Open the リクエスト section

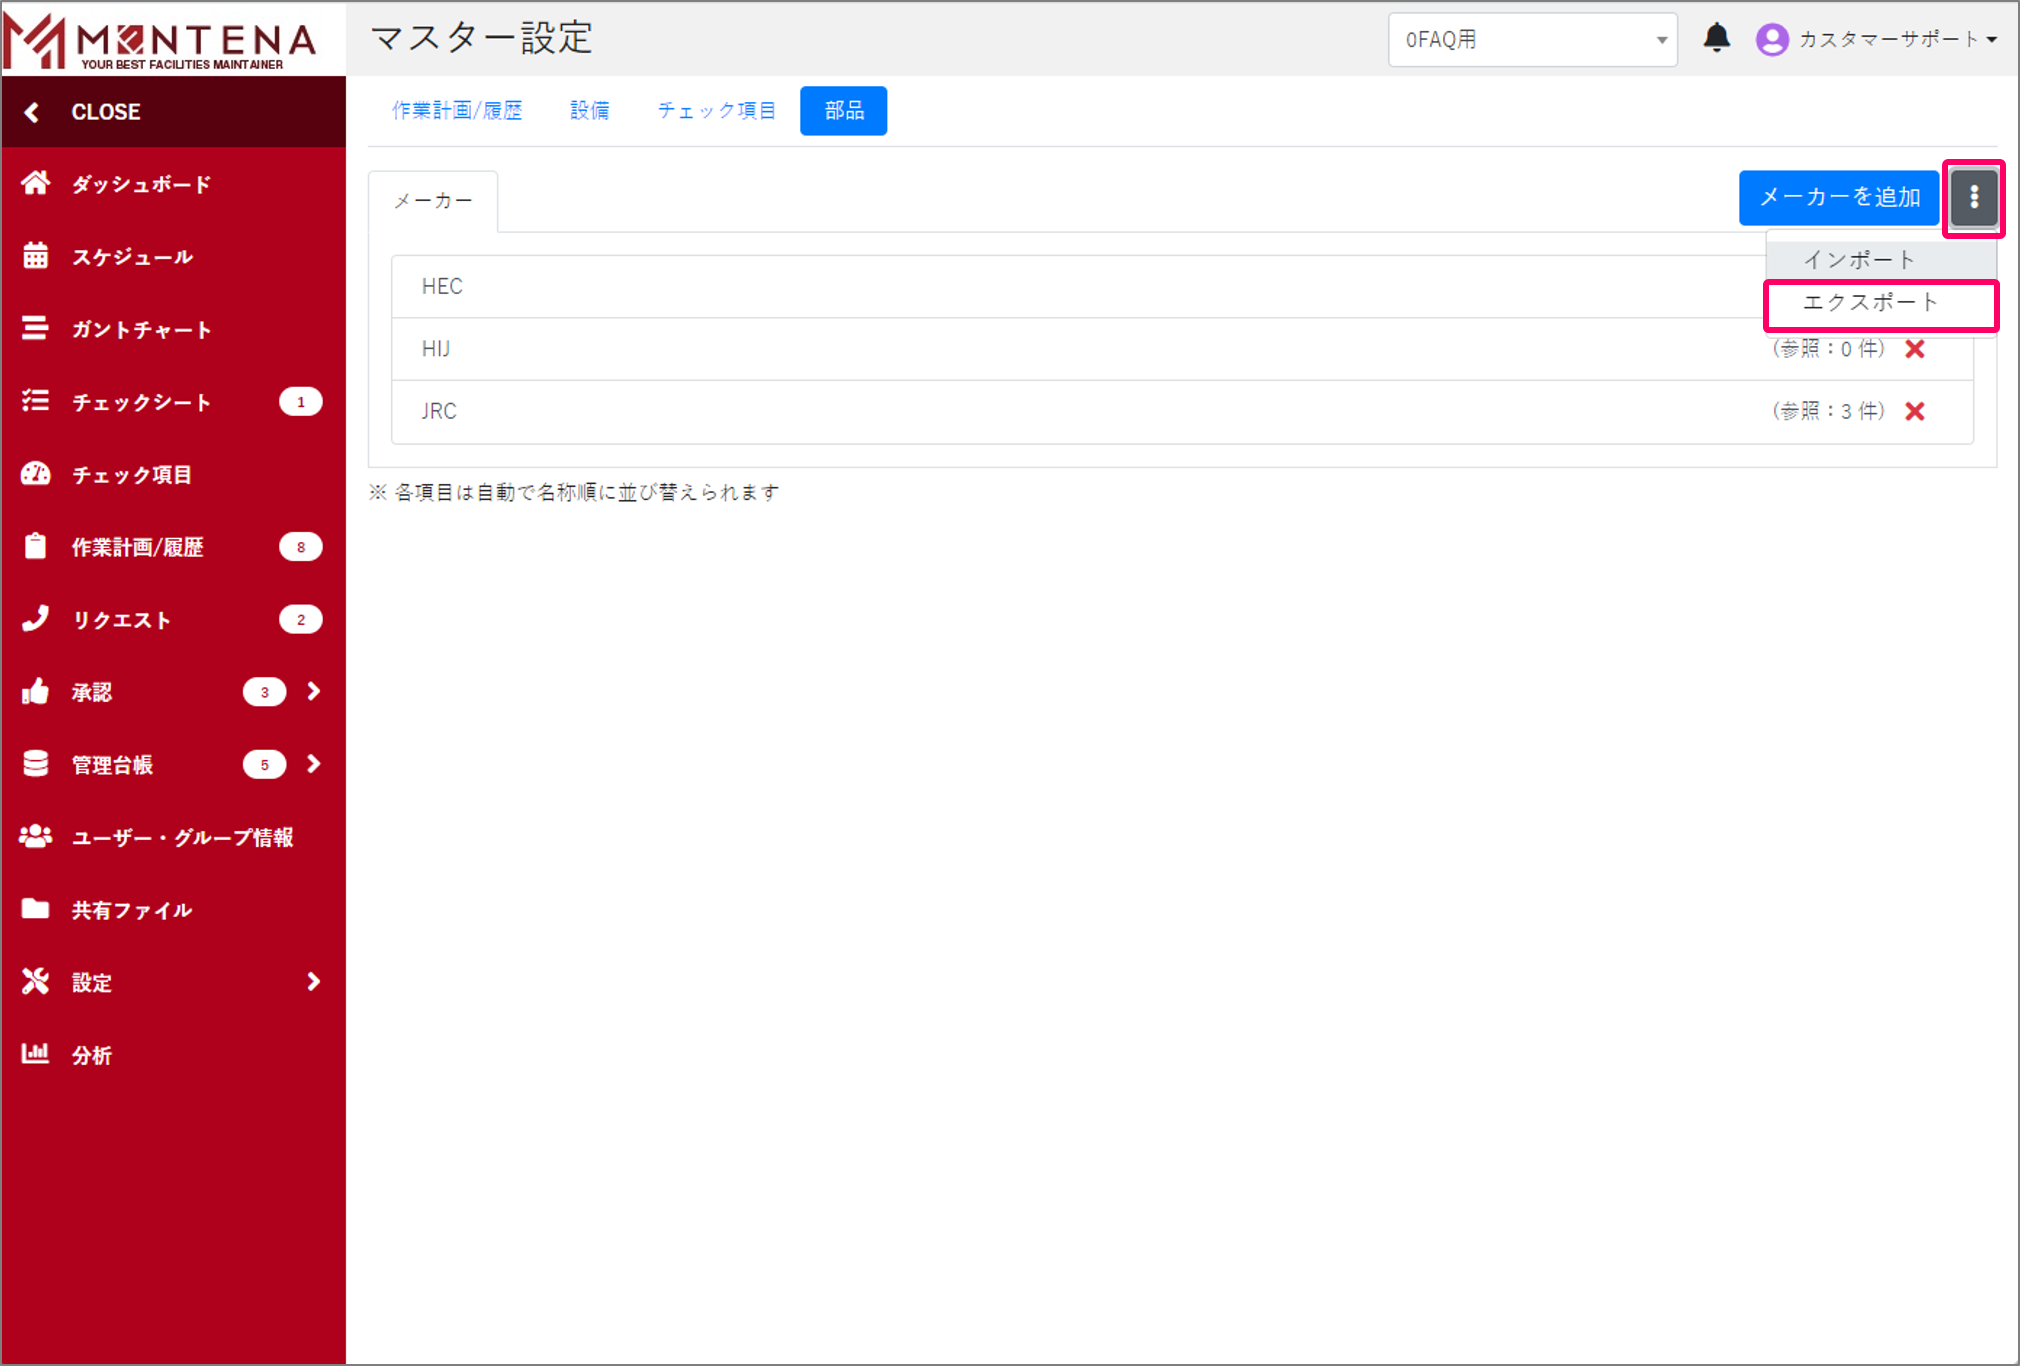(120, 619)
